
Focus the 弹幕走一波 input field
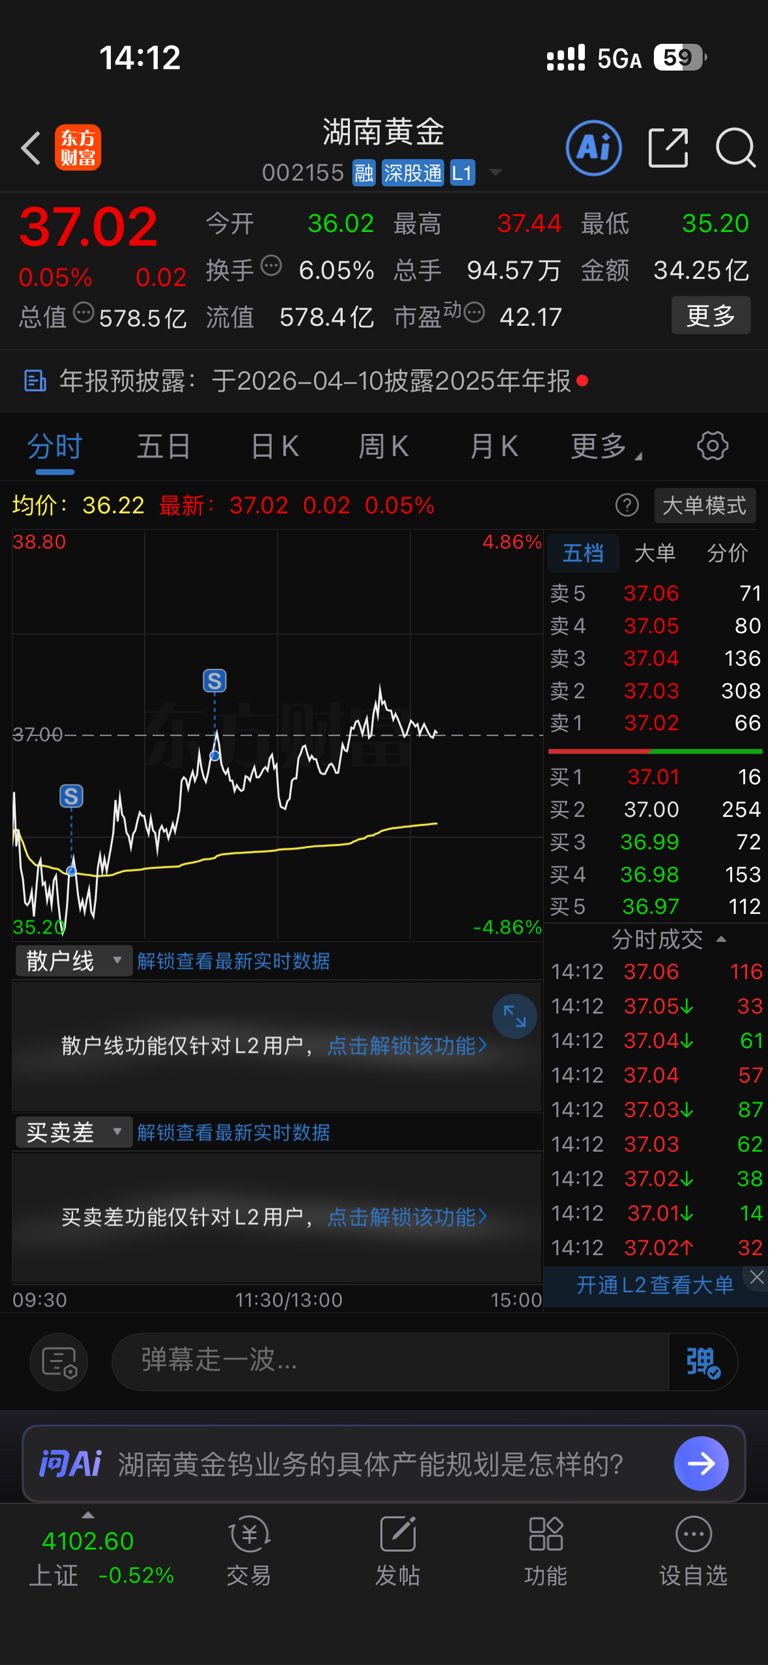390,1361
